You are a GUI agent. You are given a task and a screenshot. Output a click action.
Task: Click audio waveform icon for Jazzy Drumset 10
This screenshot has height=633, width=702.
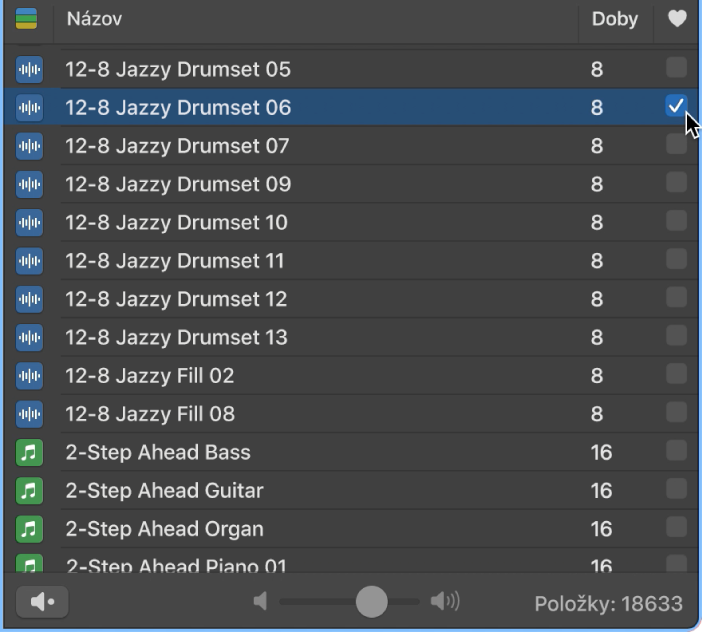tap(30, 222)
